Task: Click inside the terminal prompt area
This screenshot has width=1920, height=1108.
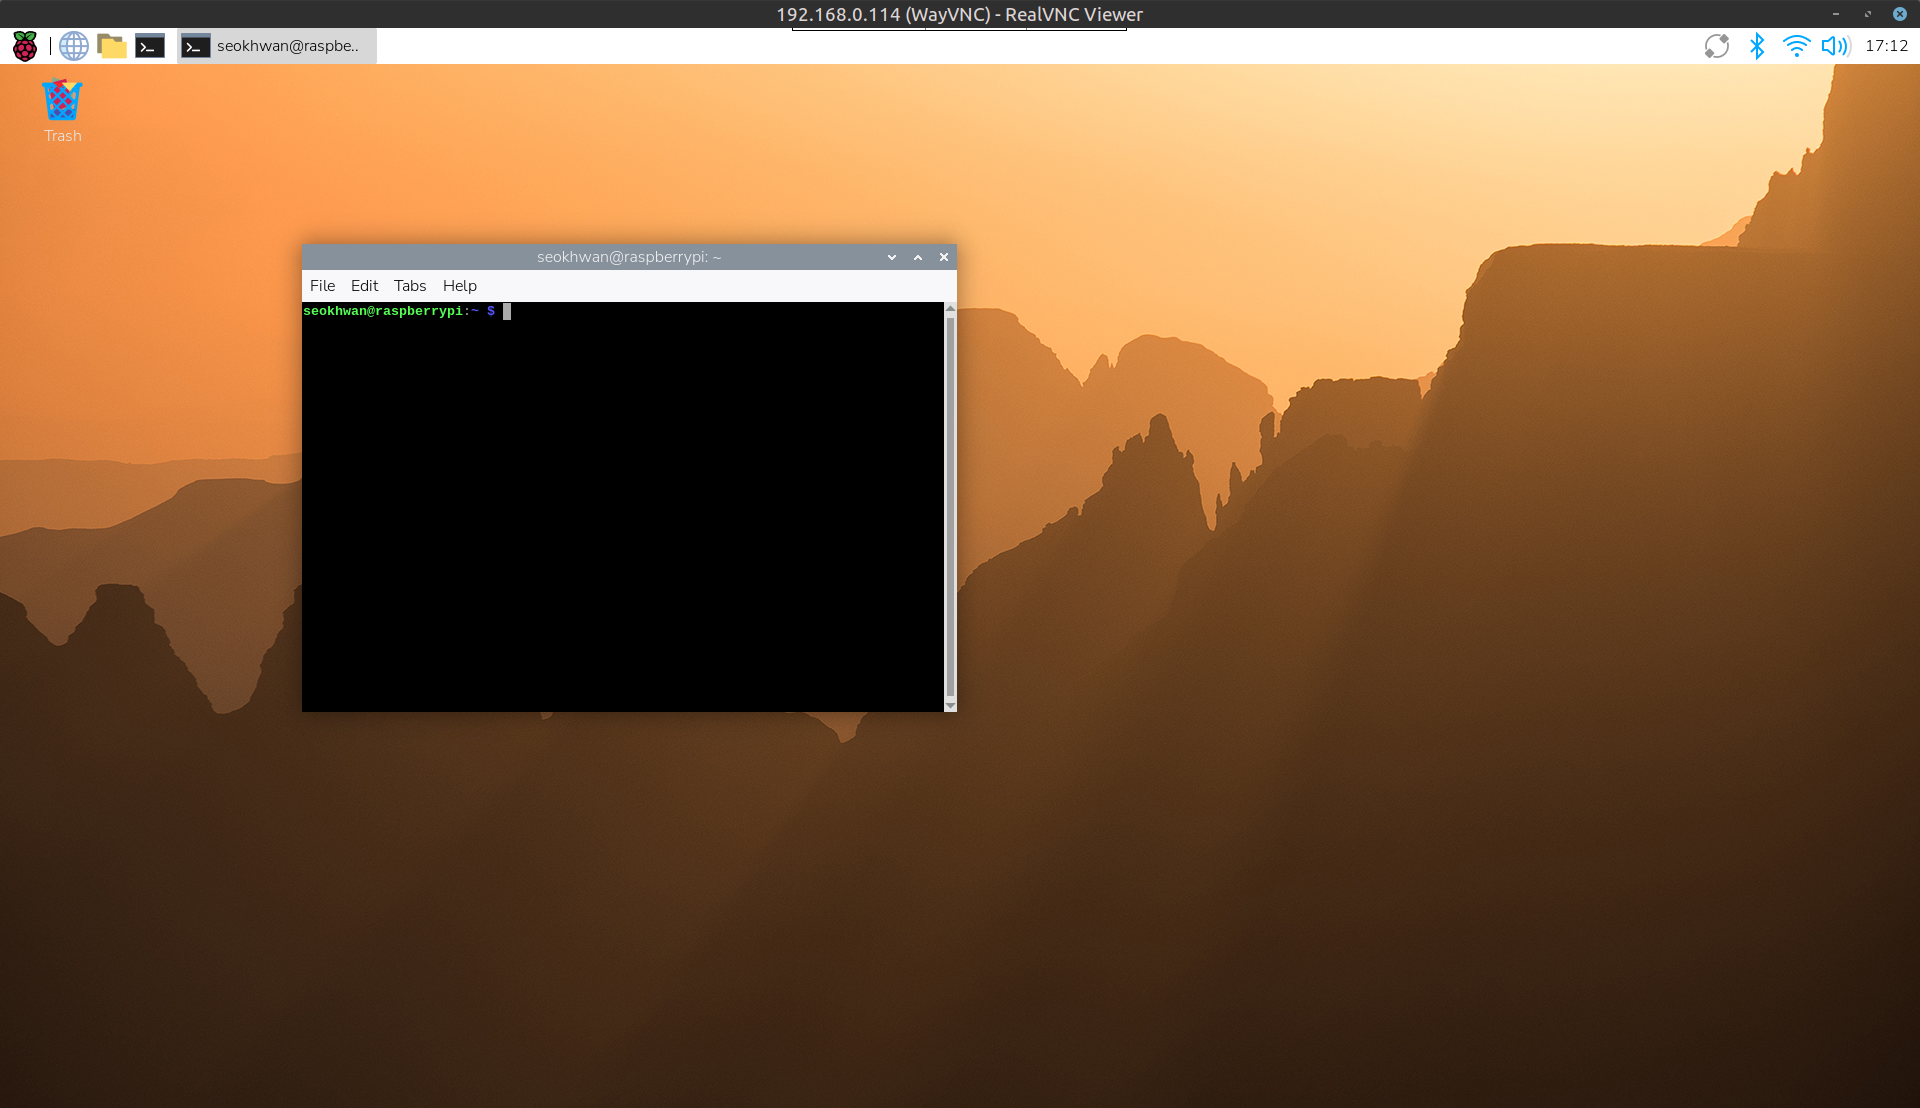Action: coord(620,500)
